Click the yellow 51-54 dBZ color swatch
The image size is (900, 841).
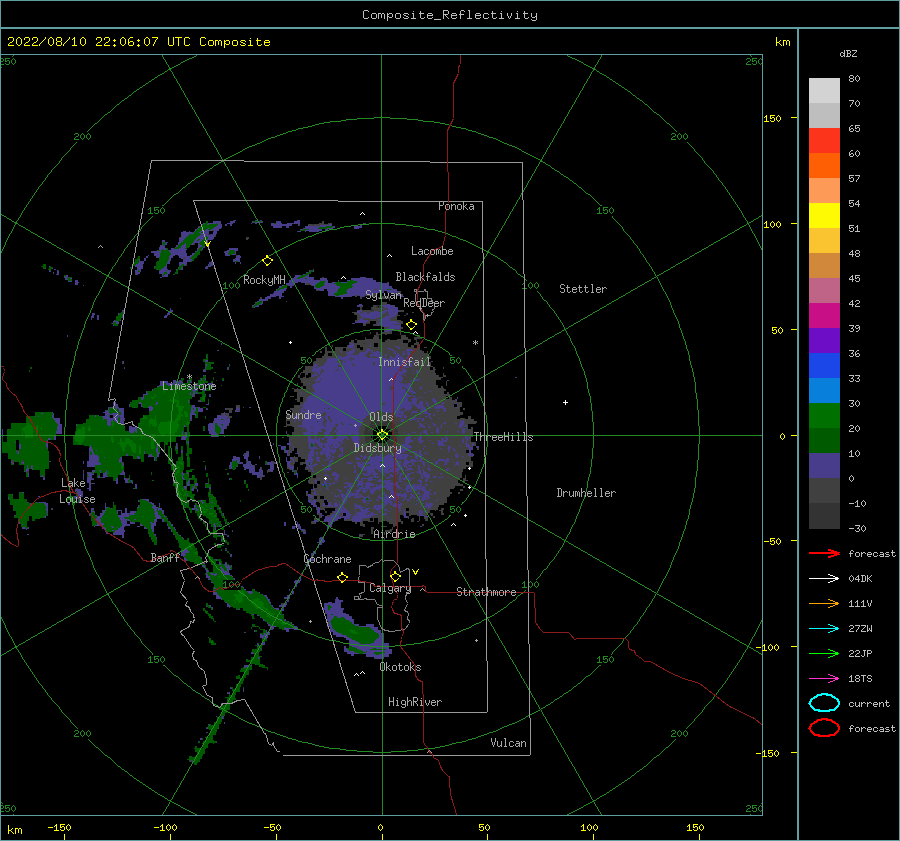click(x=824, y=216)
